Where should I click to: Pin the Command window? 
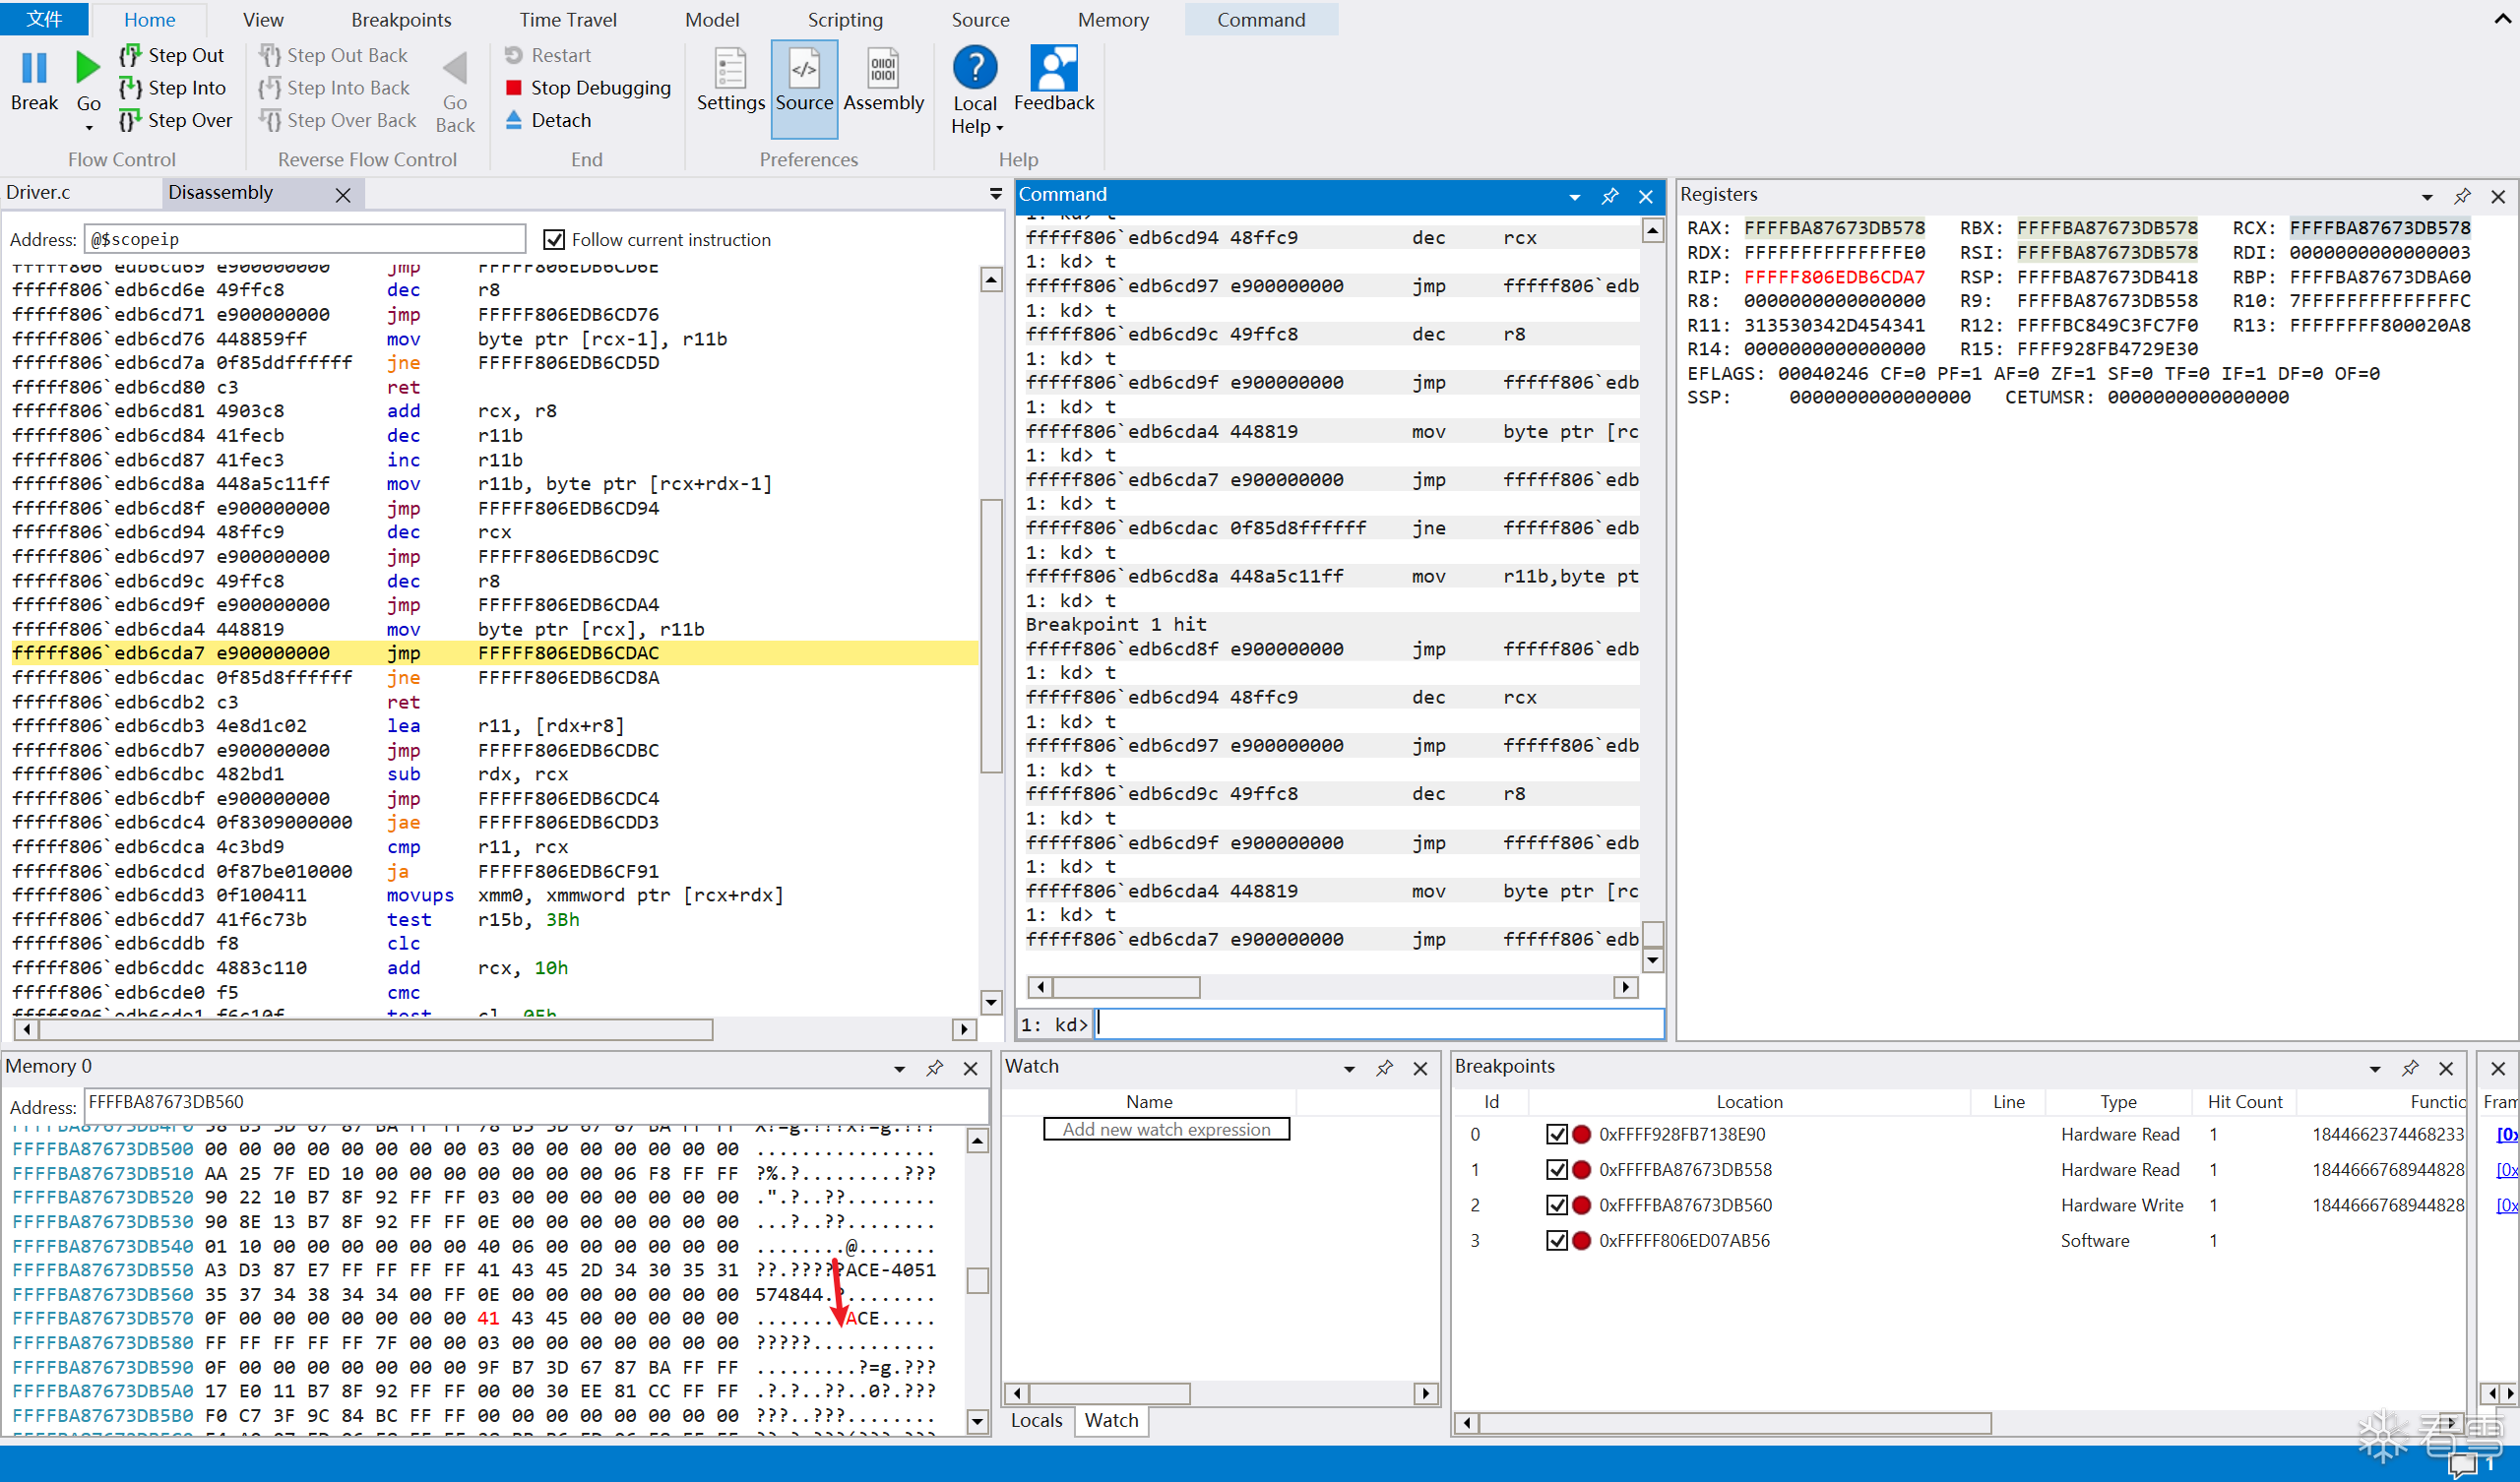[x=1610, y=196]
